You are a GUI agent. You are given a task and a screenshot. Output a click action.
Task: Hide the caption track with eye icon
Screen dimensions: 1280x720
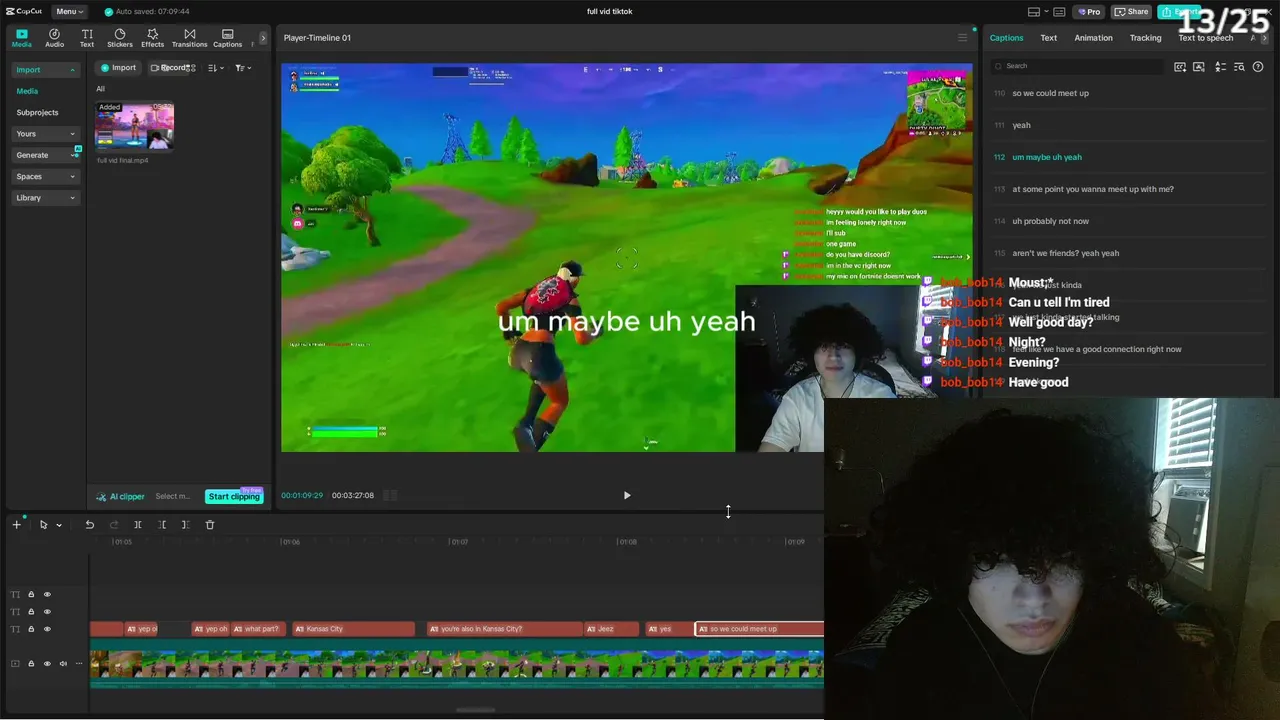47,629
